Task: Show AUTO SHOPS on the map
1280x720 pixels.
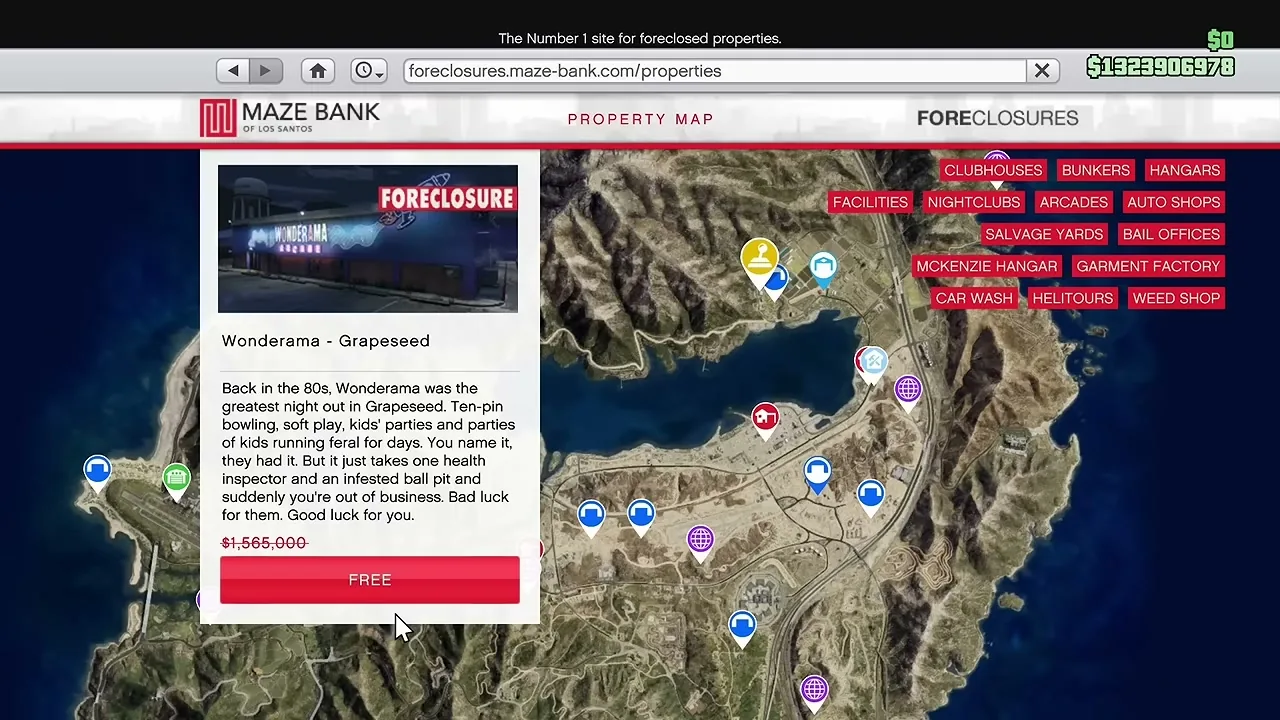Action: 1174,202
